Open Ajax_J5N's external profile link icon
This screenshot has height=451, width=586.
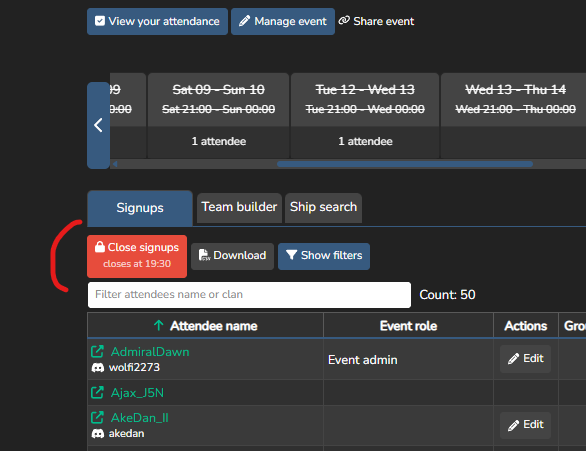coord(98,392)
